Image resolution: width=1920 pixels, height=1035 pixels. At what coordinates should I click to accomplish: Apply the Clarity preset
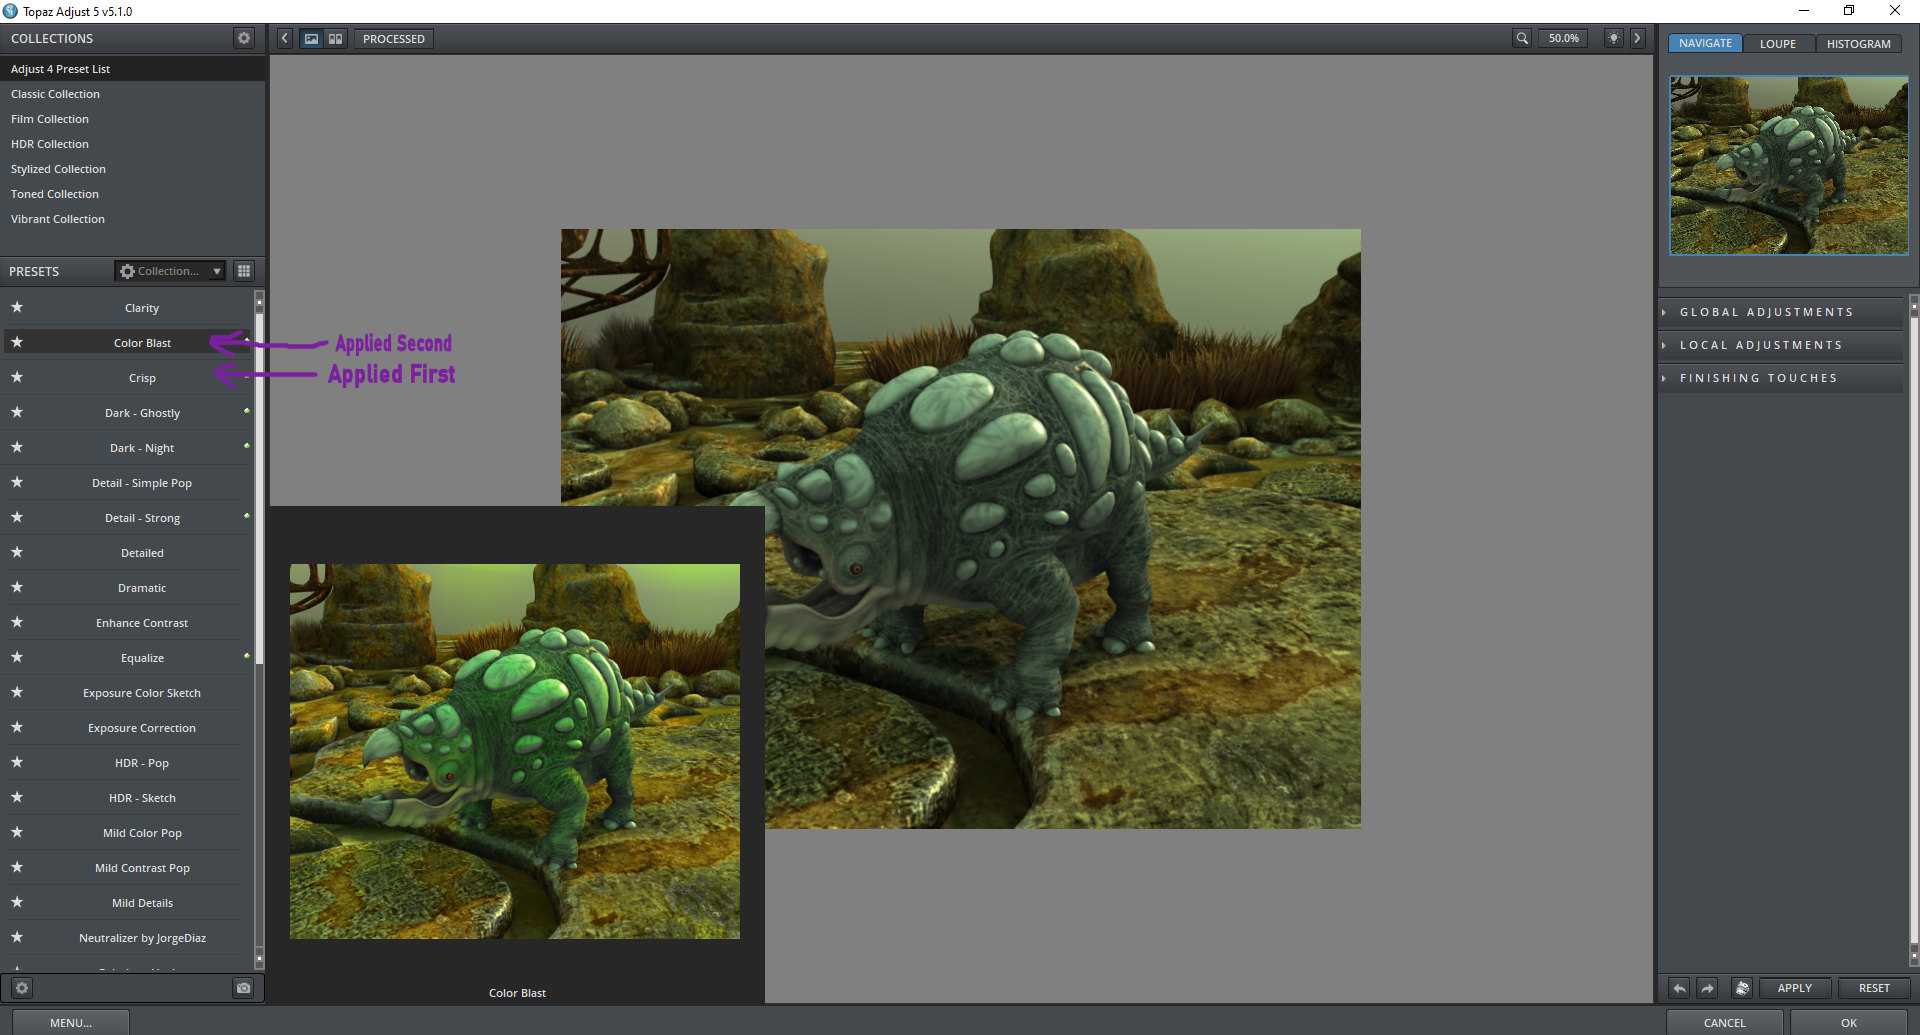pyautogui.click(x=142, y=308)
